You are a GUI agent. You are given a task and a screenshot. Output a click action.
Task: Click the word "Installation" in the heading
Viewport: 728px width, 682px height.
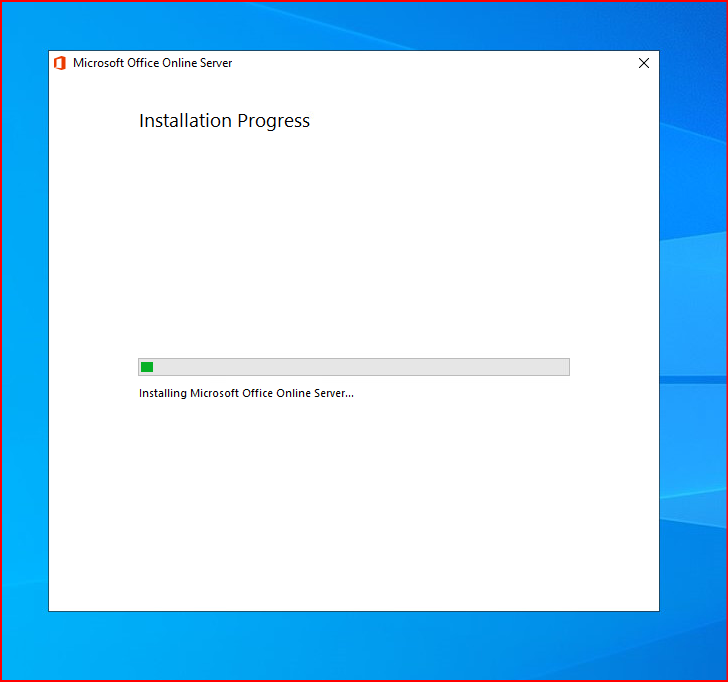click(x=184, y=121)
